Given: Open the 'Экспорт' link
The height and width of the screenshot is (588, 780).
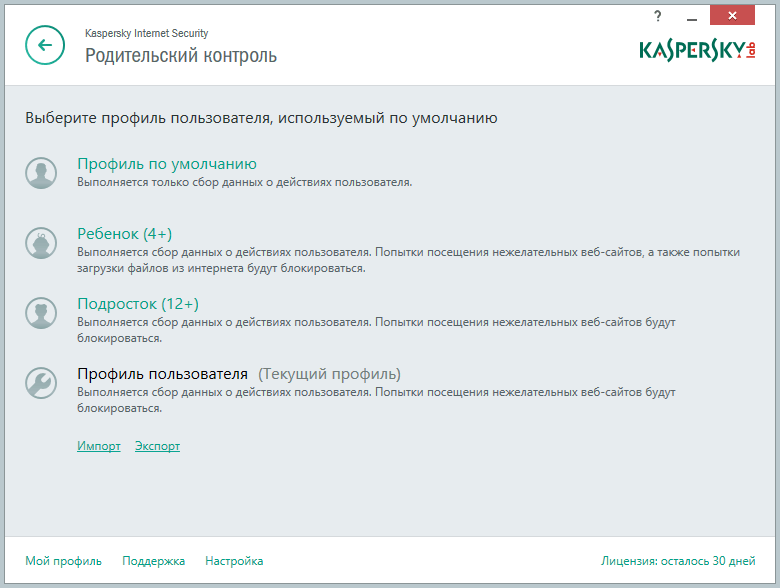Looking at the screenshot, I should (158, 446).
